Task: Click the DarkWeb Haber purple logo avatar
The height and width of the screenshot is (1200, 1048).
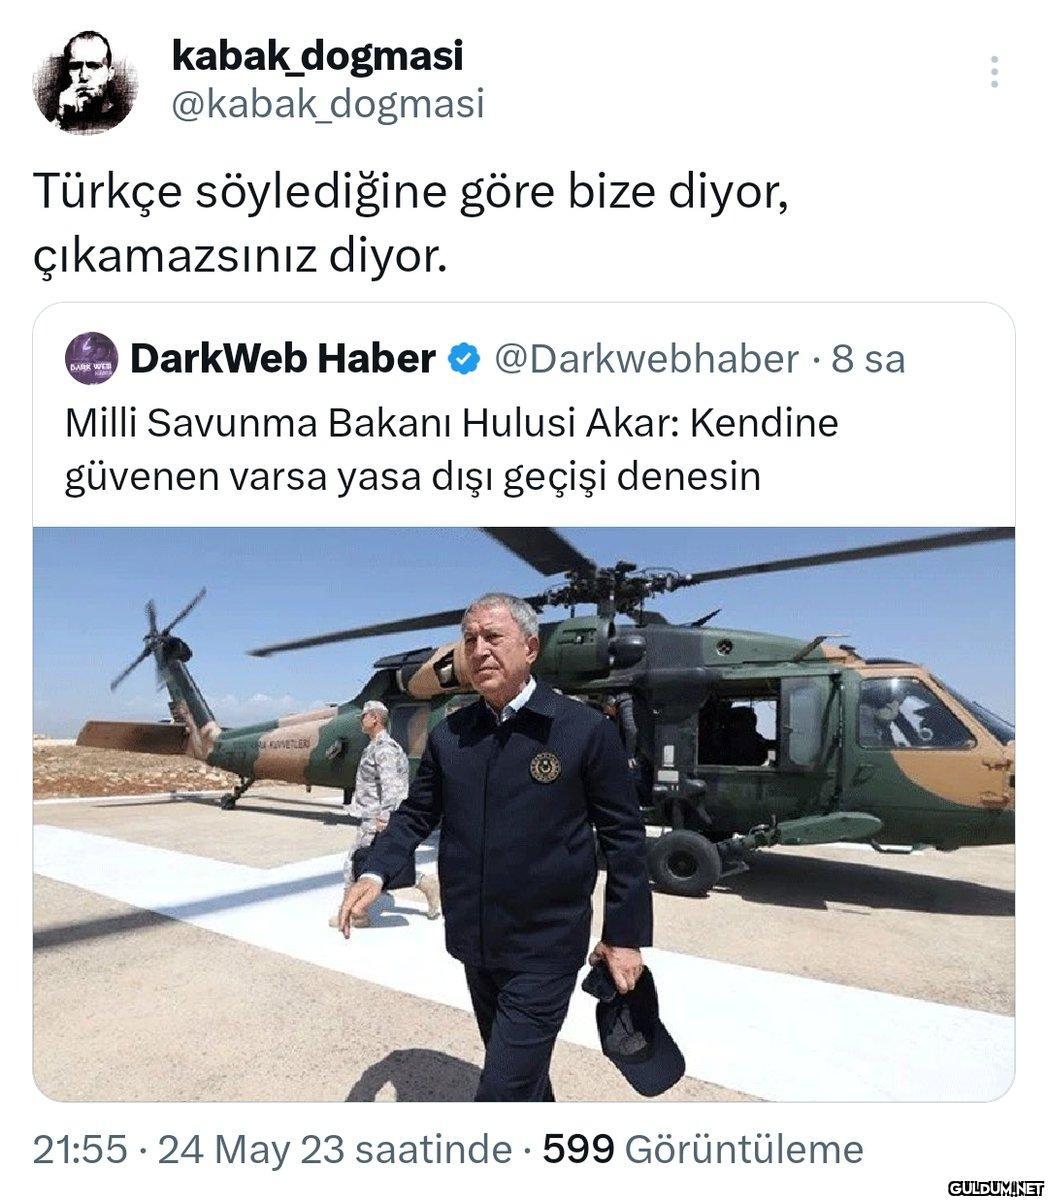Action: 92,358
